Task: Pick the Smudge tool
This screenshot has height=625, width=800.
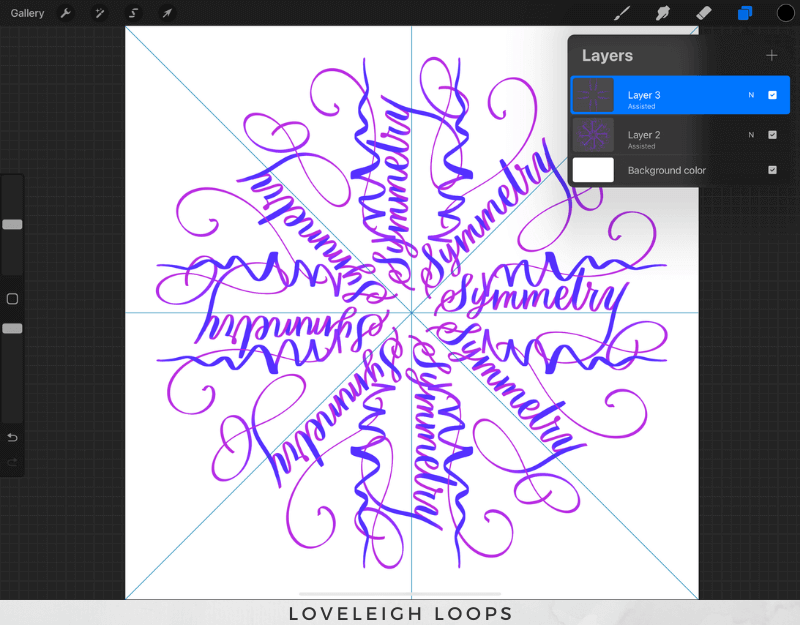Action: (x=662, y=13)
